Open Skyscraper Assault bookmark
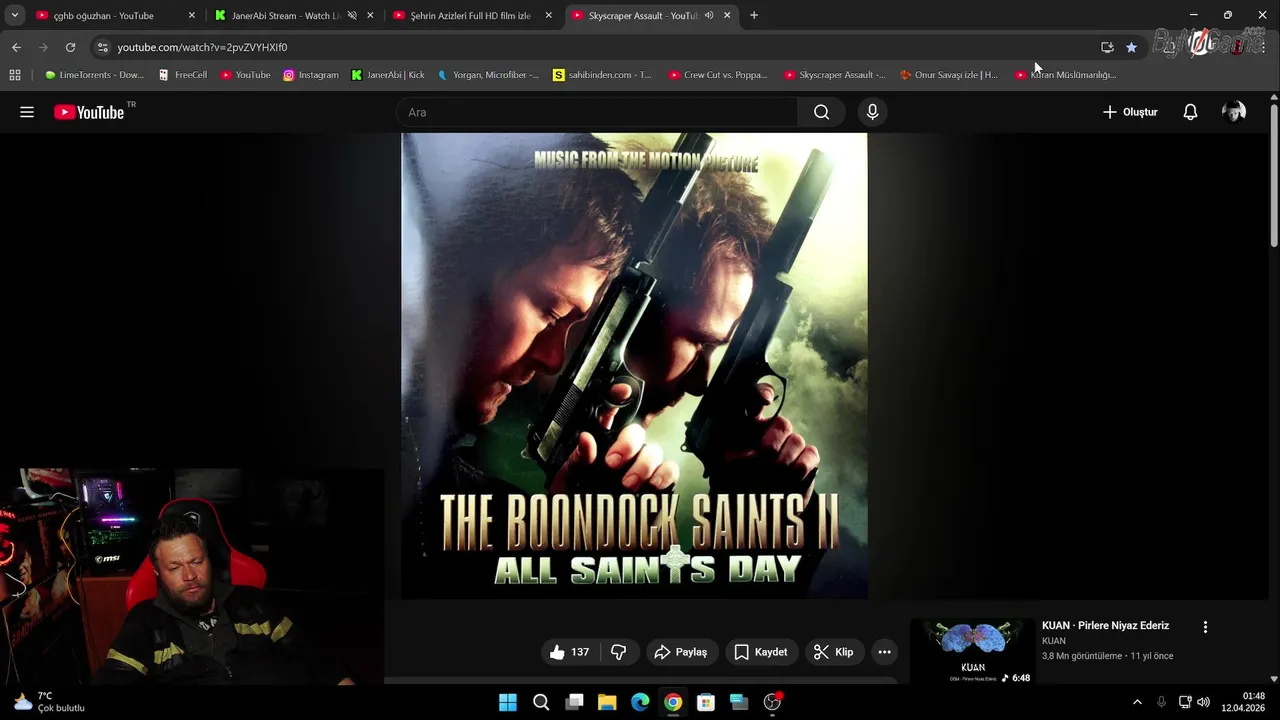This screenshot has height=720, width=1280. [x=834, y=75]
